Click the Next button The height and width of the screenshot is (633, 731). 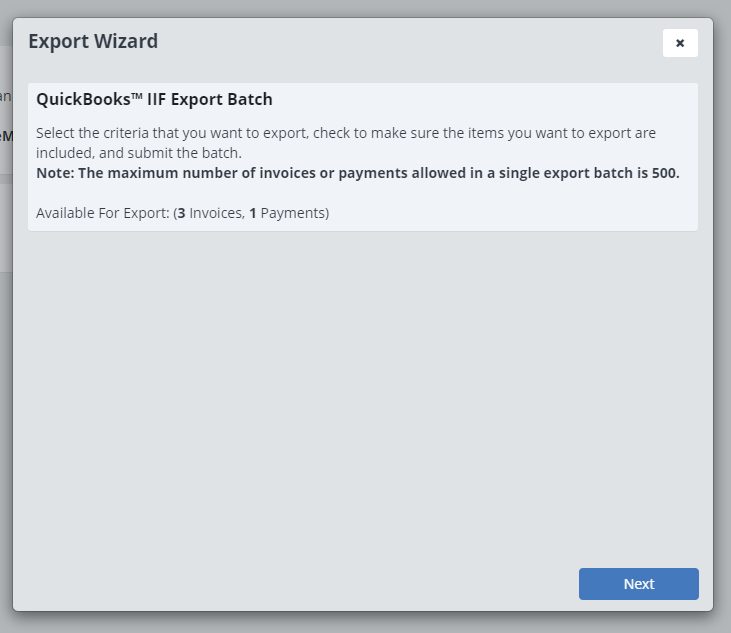point(638,584)
